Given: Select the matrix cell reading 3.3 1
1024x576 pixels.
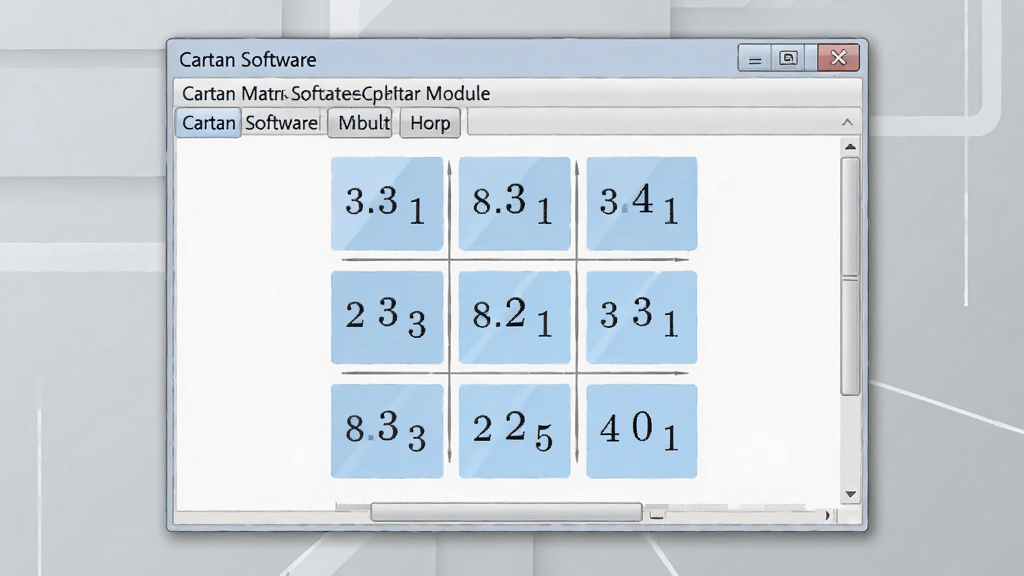Looking at the screenshot, I should click(x=387, y=203).
